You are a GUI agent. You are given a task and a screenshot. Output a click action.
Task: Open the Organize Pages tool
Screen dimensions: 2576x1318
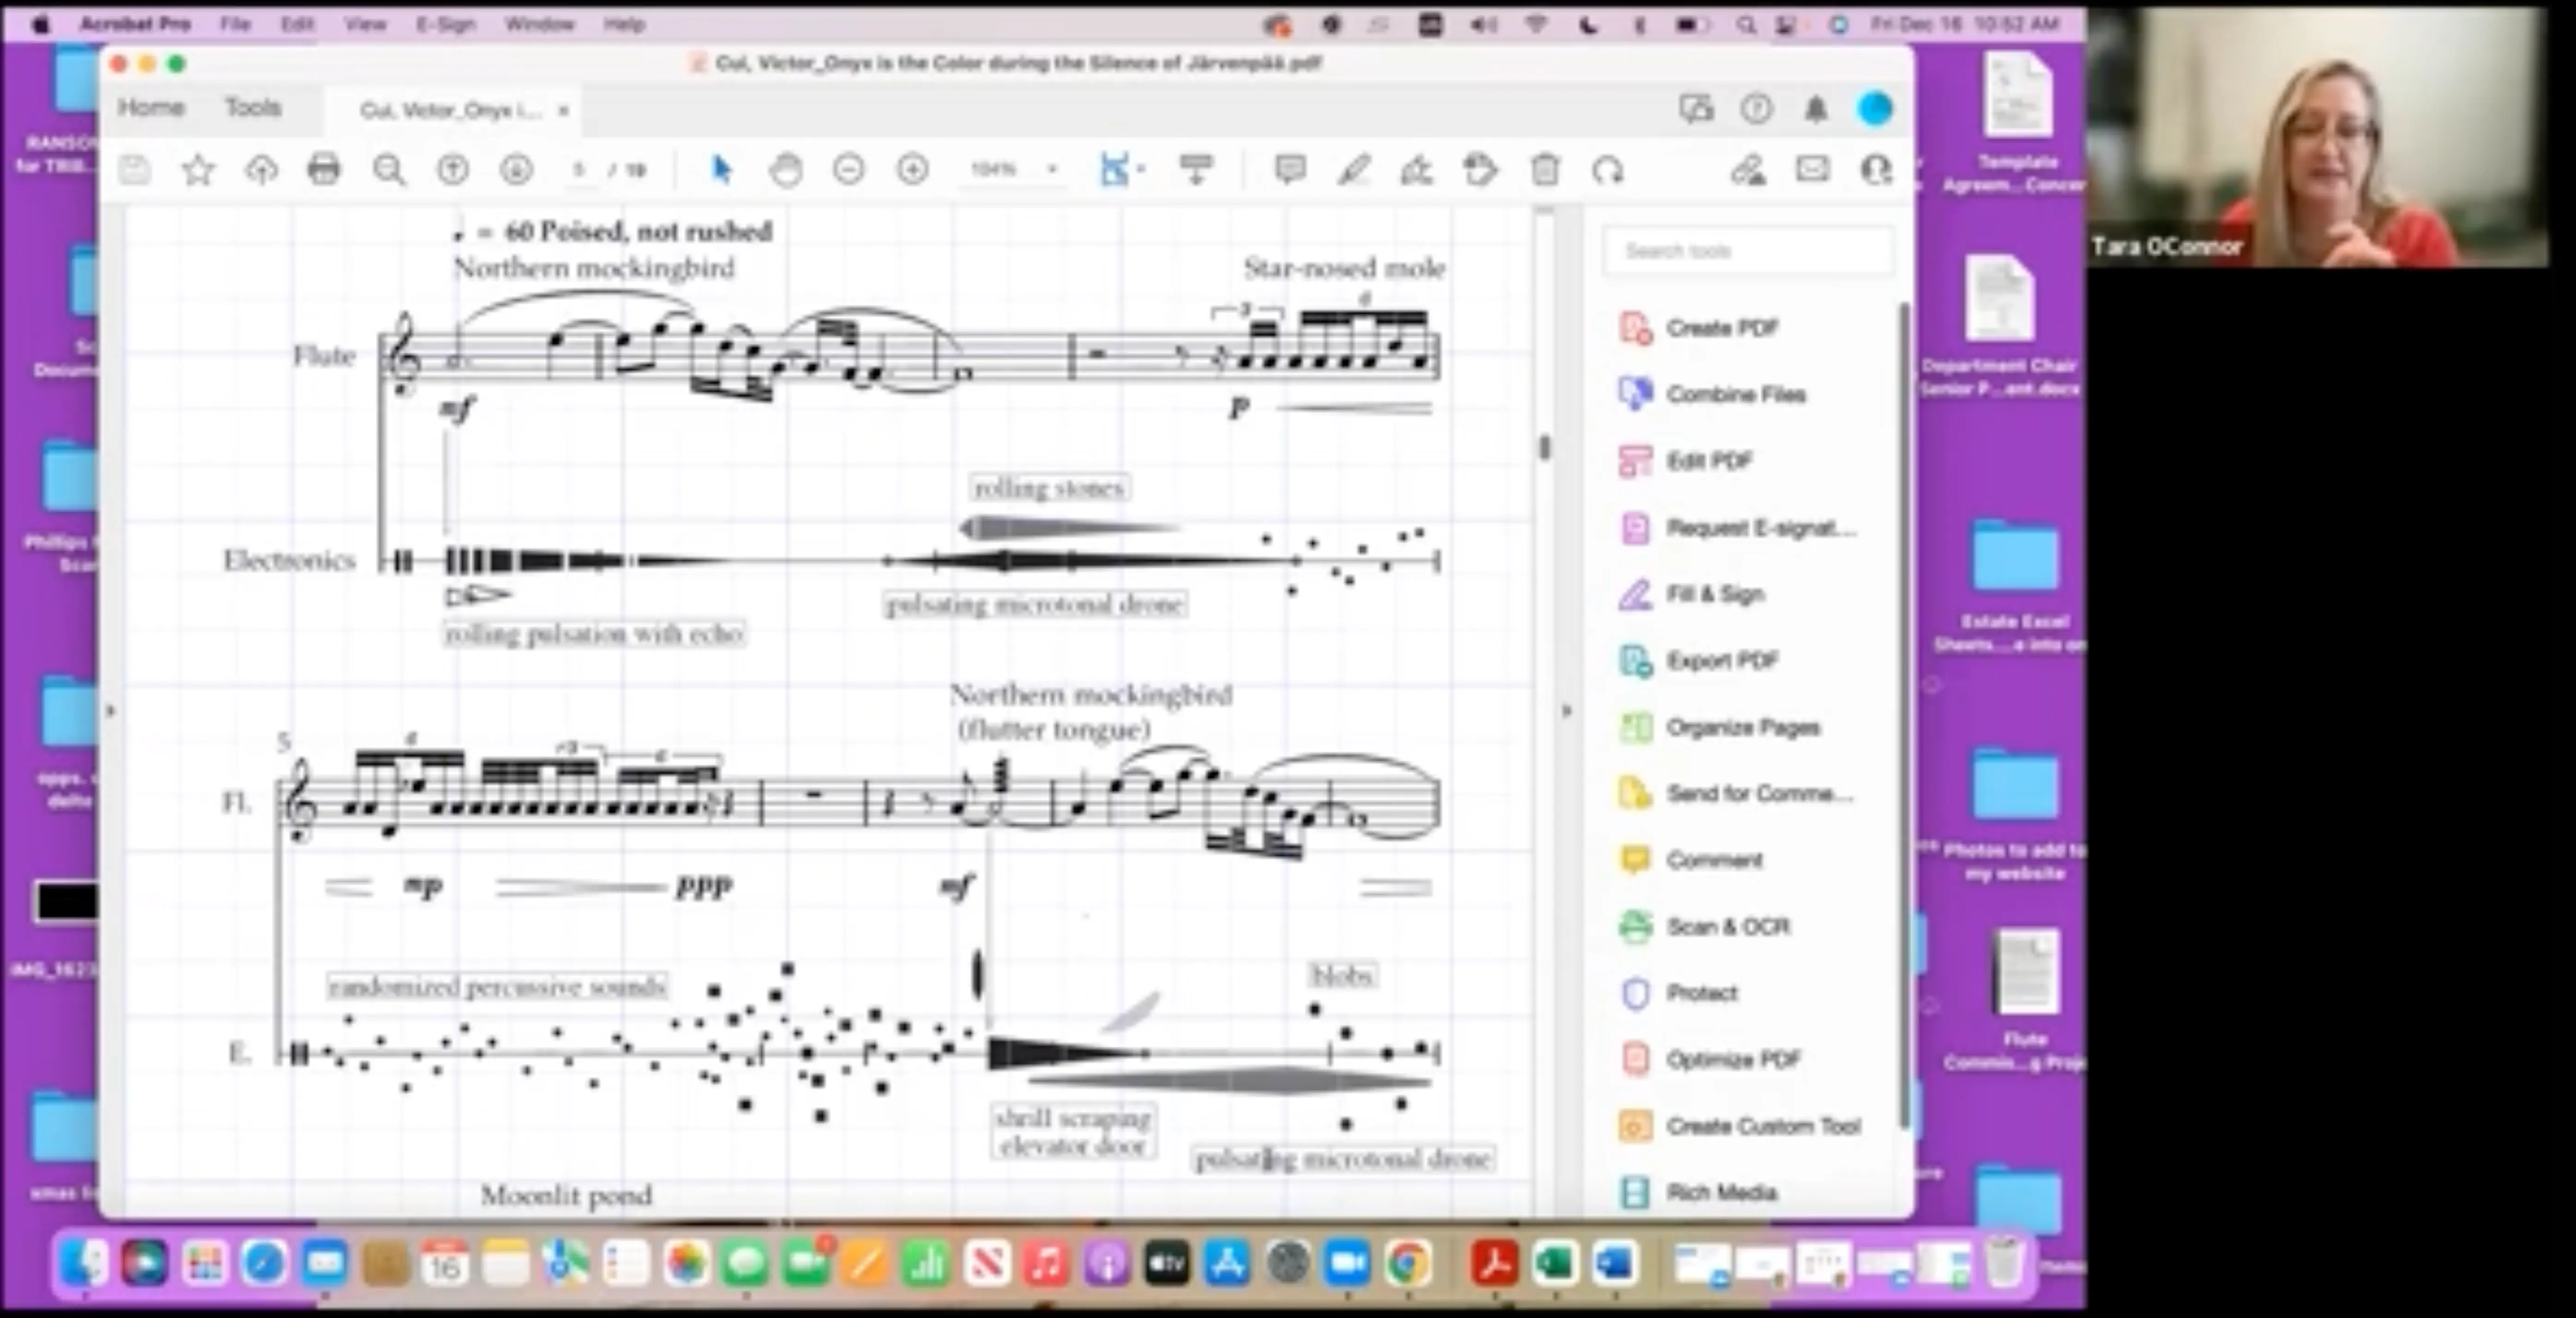pyautogui.click(x=1742, y=727)
